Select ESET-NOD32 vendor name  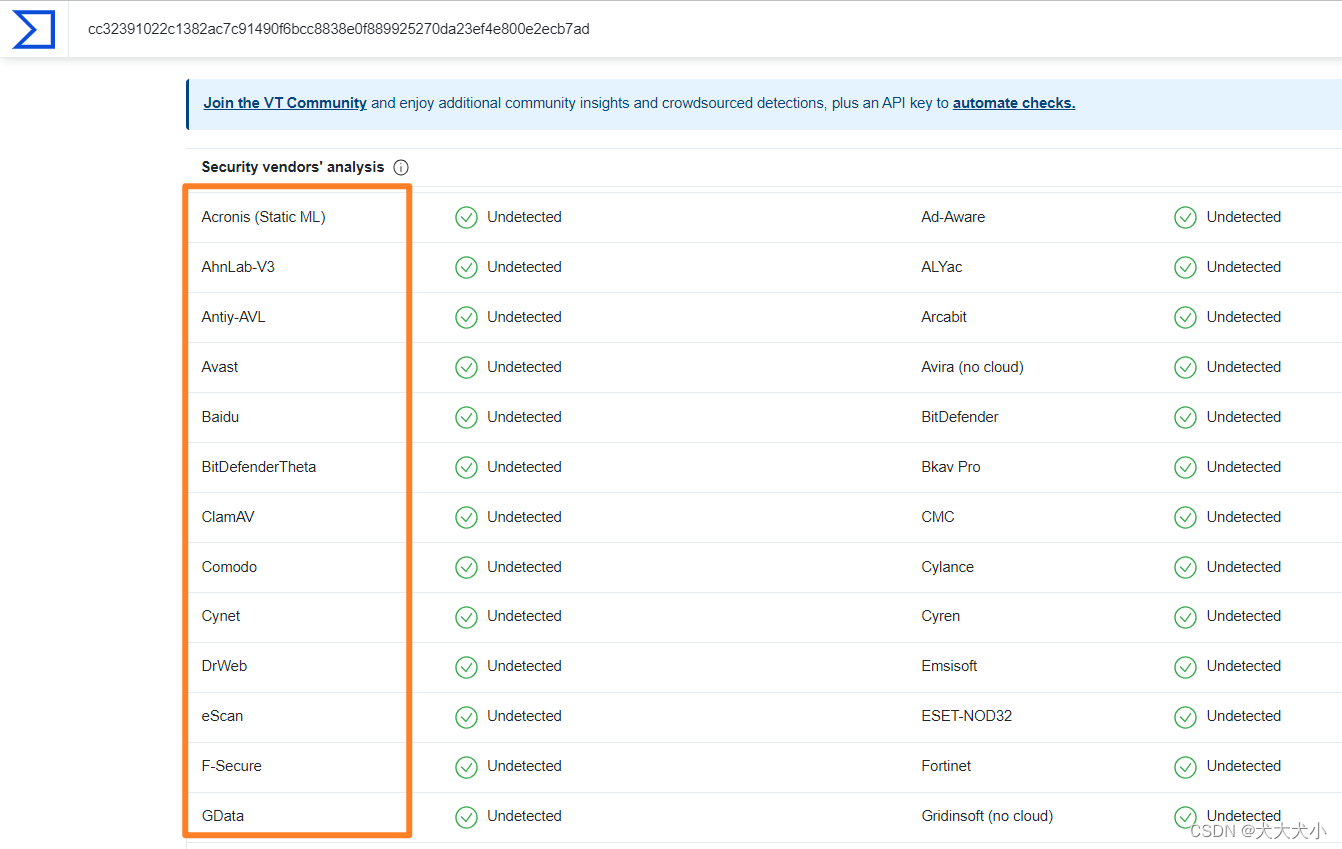click(967, 716)
